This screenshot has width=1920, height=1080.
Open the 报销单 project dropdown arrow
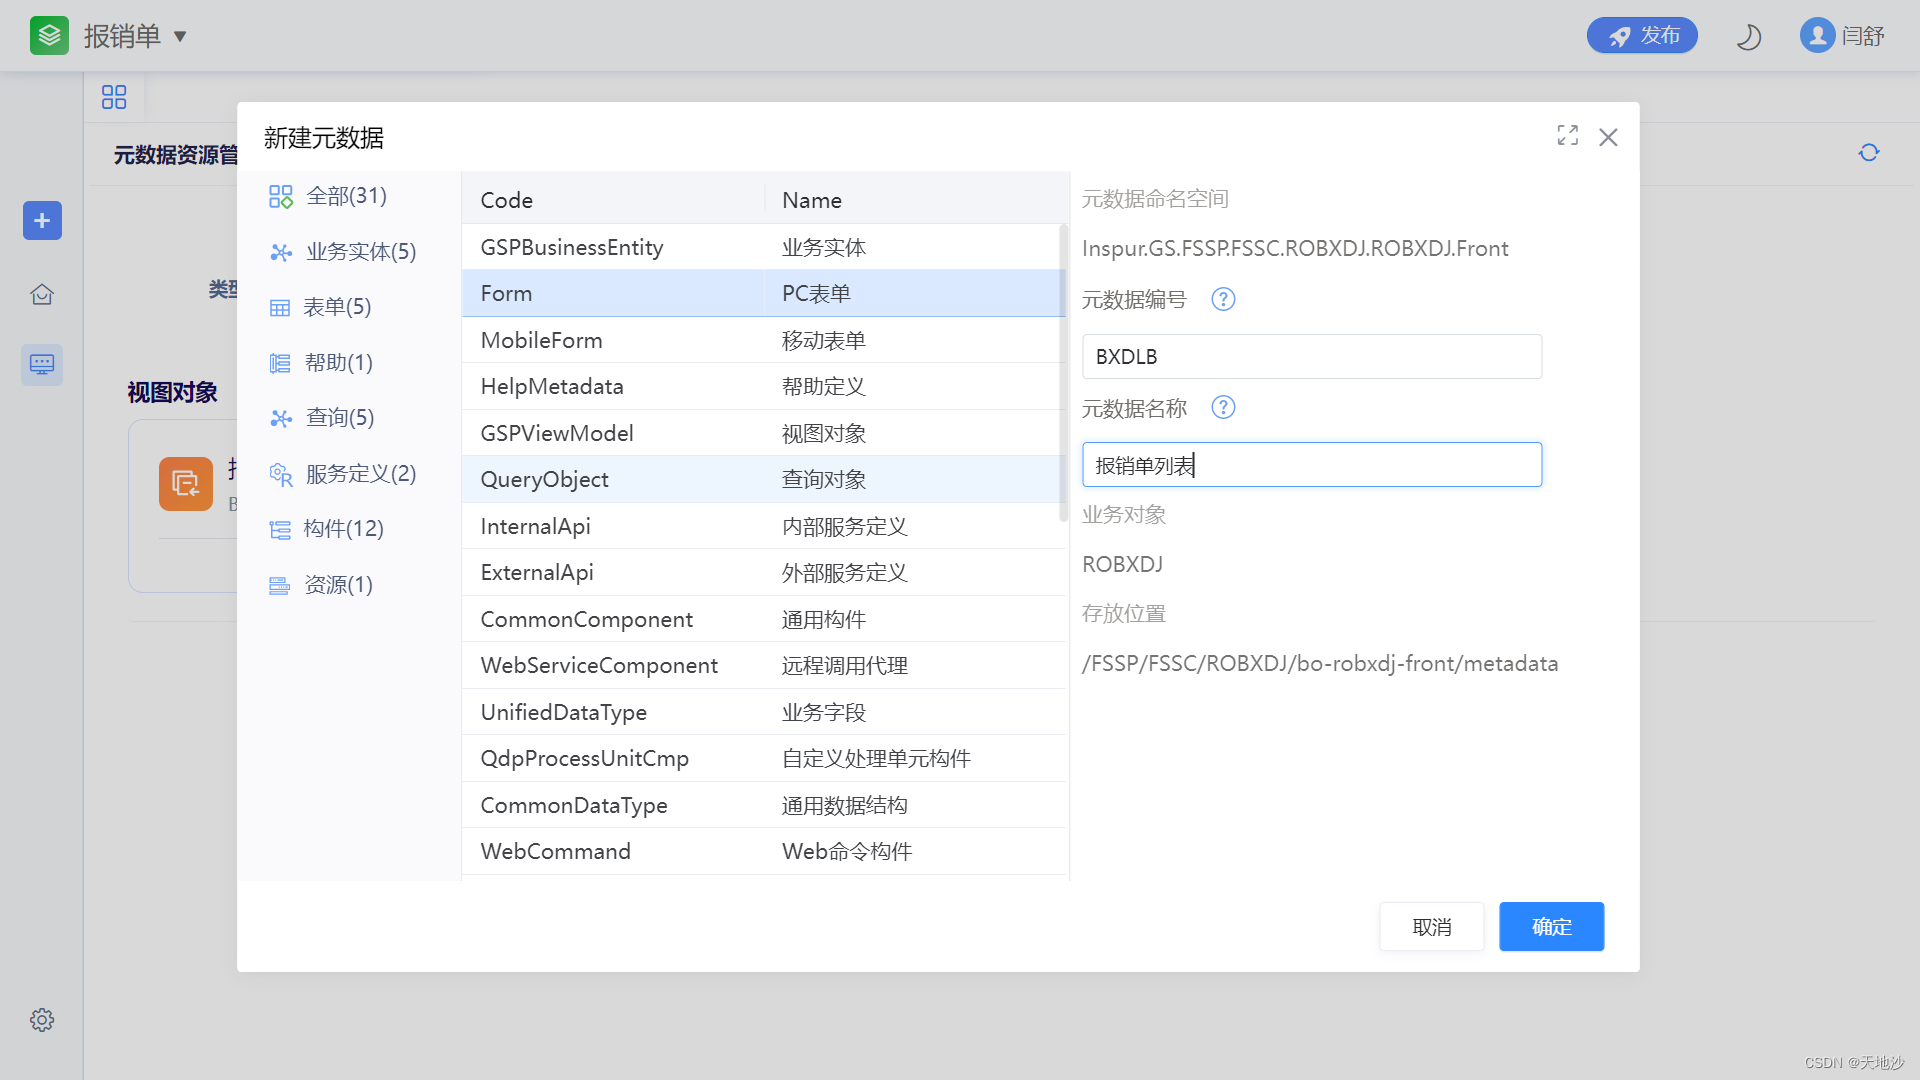tap(180, 37)
